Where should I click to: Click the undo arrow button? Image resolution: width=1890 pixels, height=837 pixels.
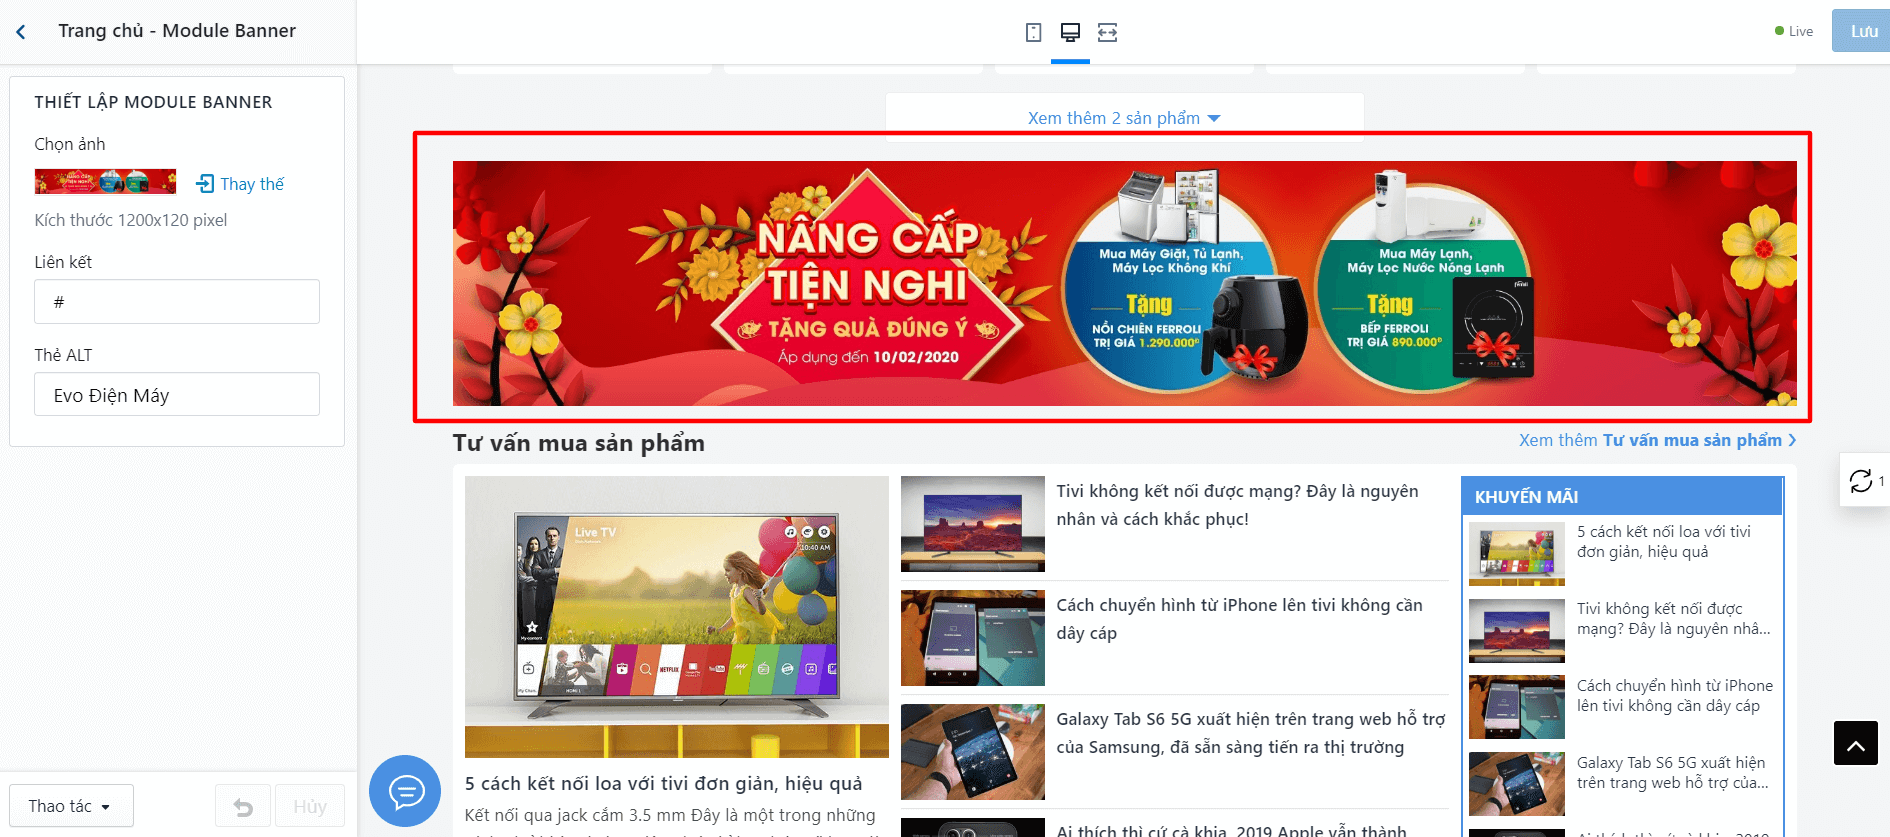243,806
